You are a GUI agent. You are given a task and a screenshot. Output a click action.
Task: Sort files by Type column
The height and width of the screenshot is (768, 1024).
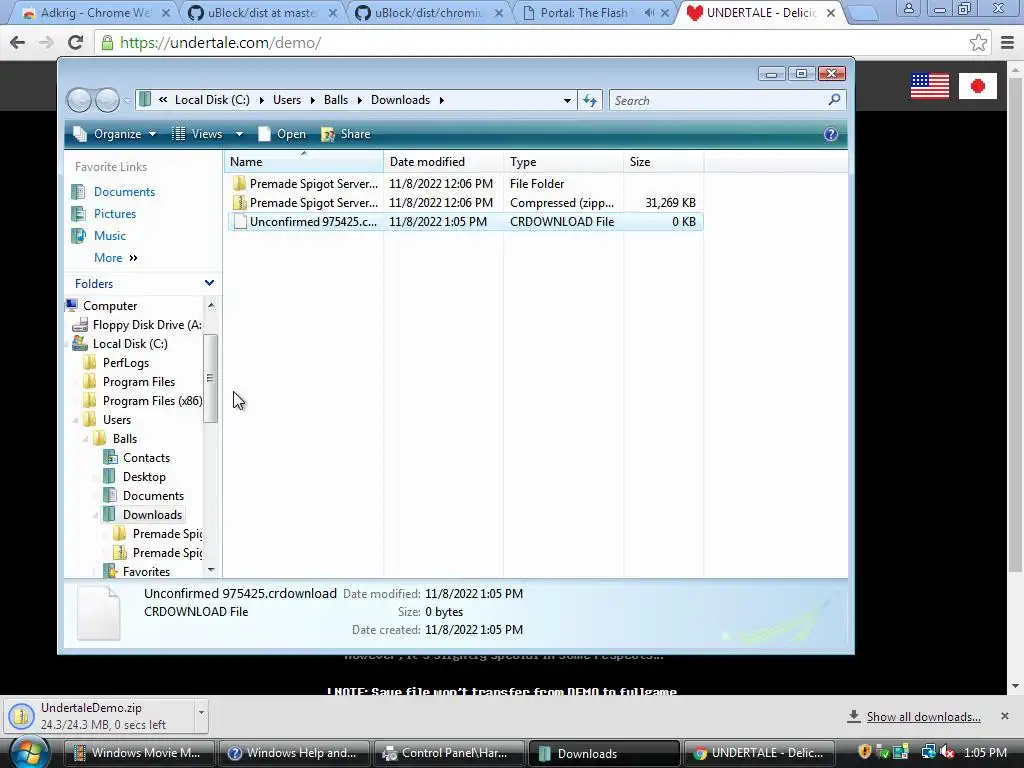(564, 161)
